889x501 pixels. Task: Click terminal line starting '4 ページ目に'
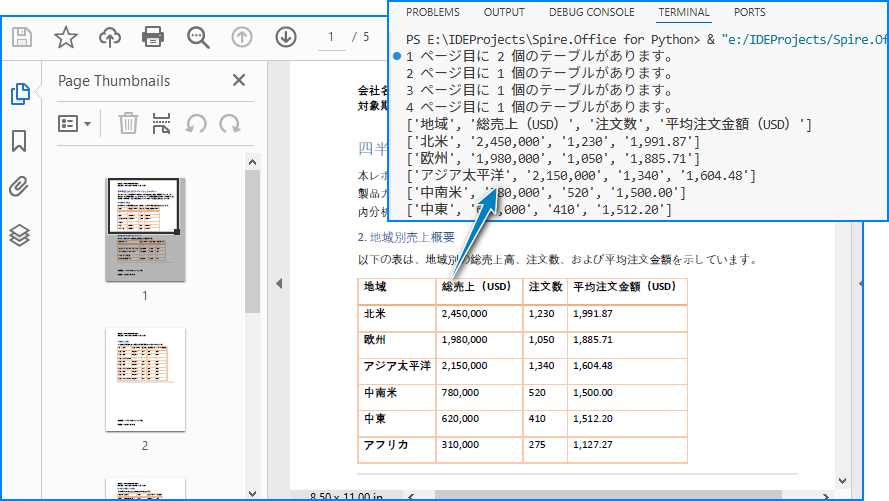(x=539, y=107)
